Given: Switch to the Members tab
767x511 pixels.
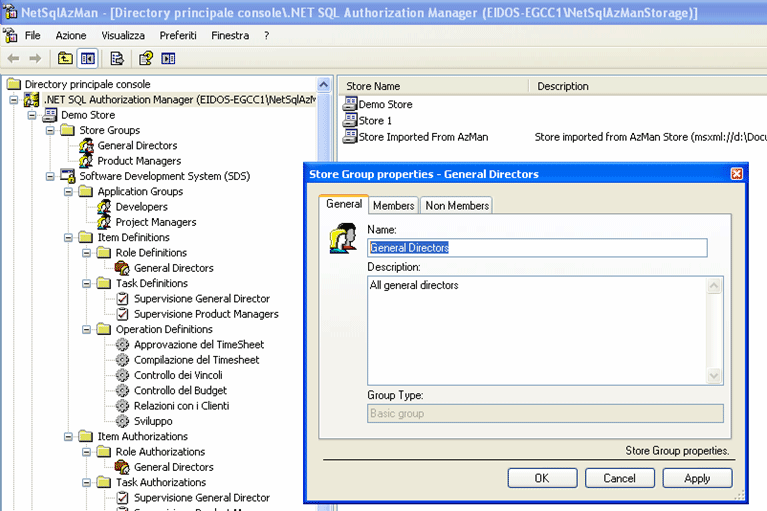Looking at the screenshot, I should click(394, 206).
